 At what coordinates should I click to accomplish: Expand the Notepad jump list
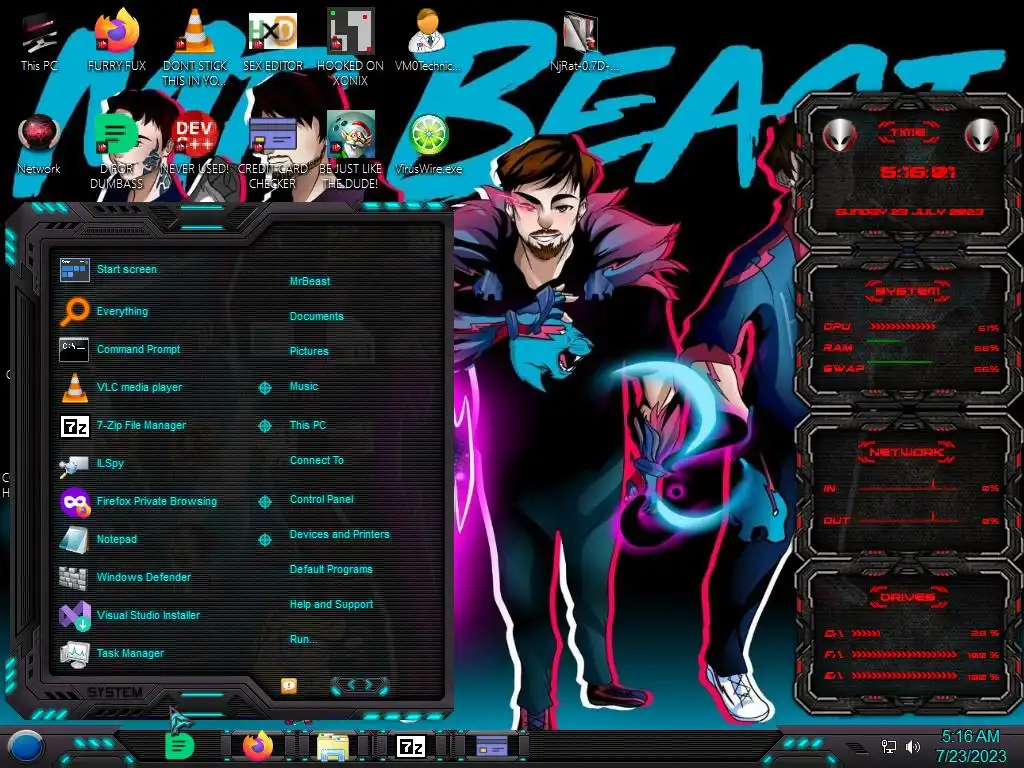pyautogui.click(x=264, y=539)
